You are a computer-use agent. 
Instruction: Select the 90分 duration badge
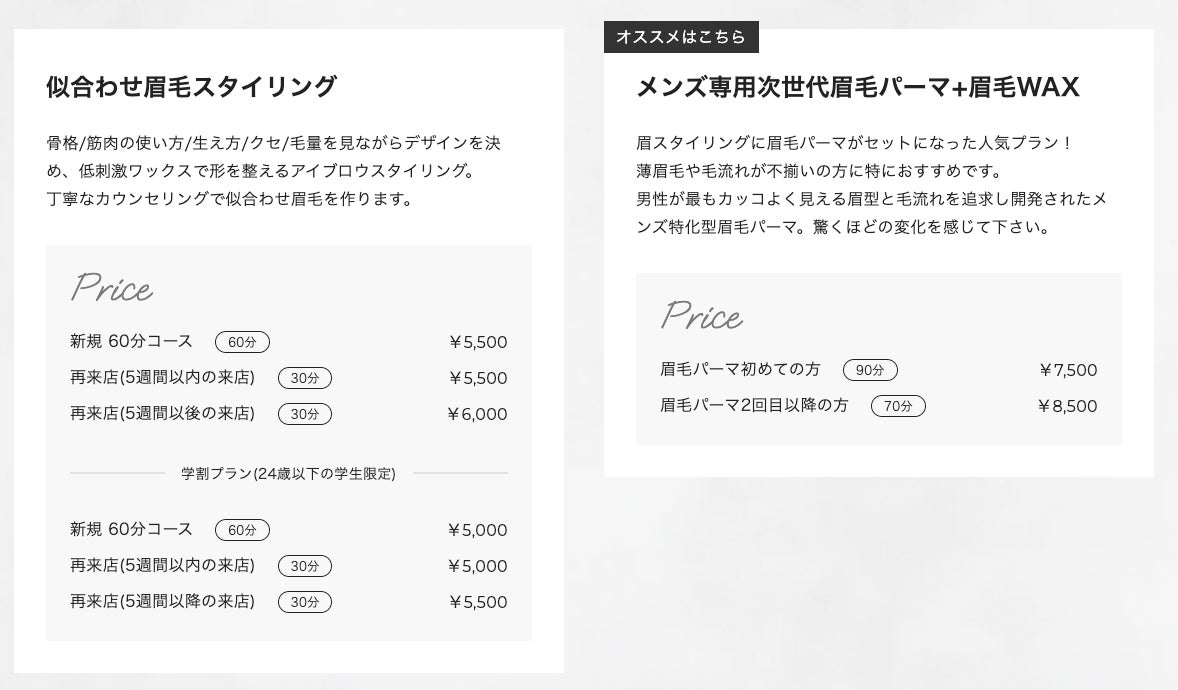click(870, 370)
